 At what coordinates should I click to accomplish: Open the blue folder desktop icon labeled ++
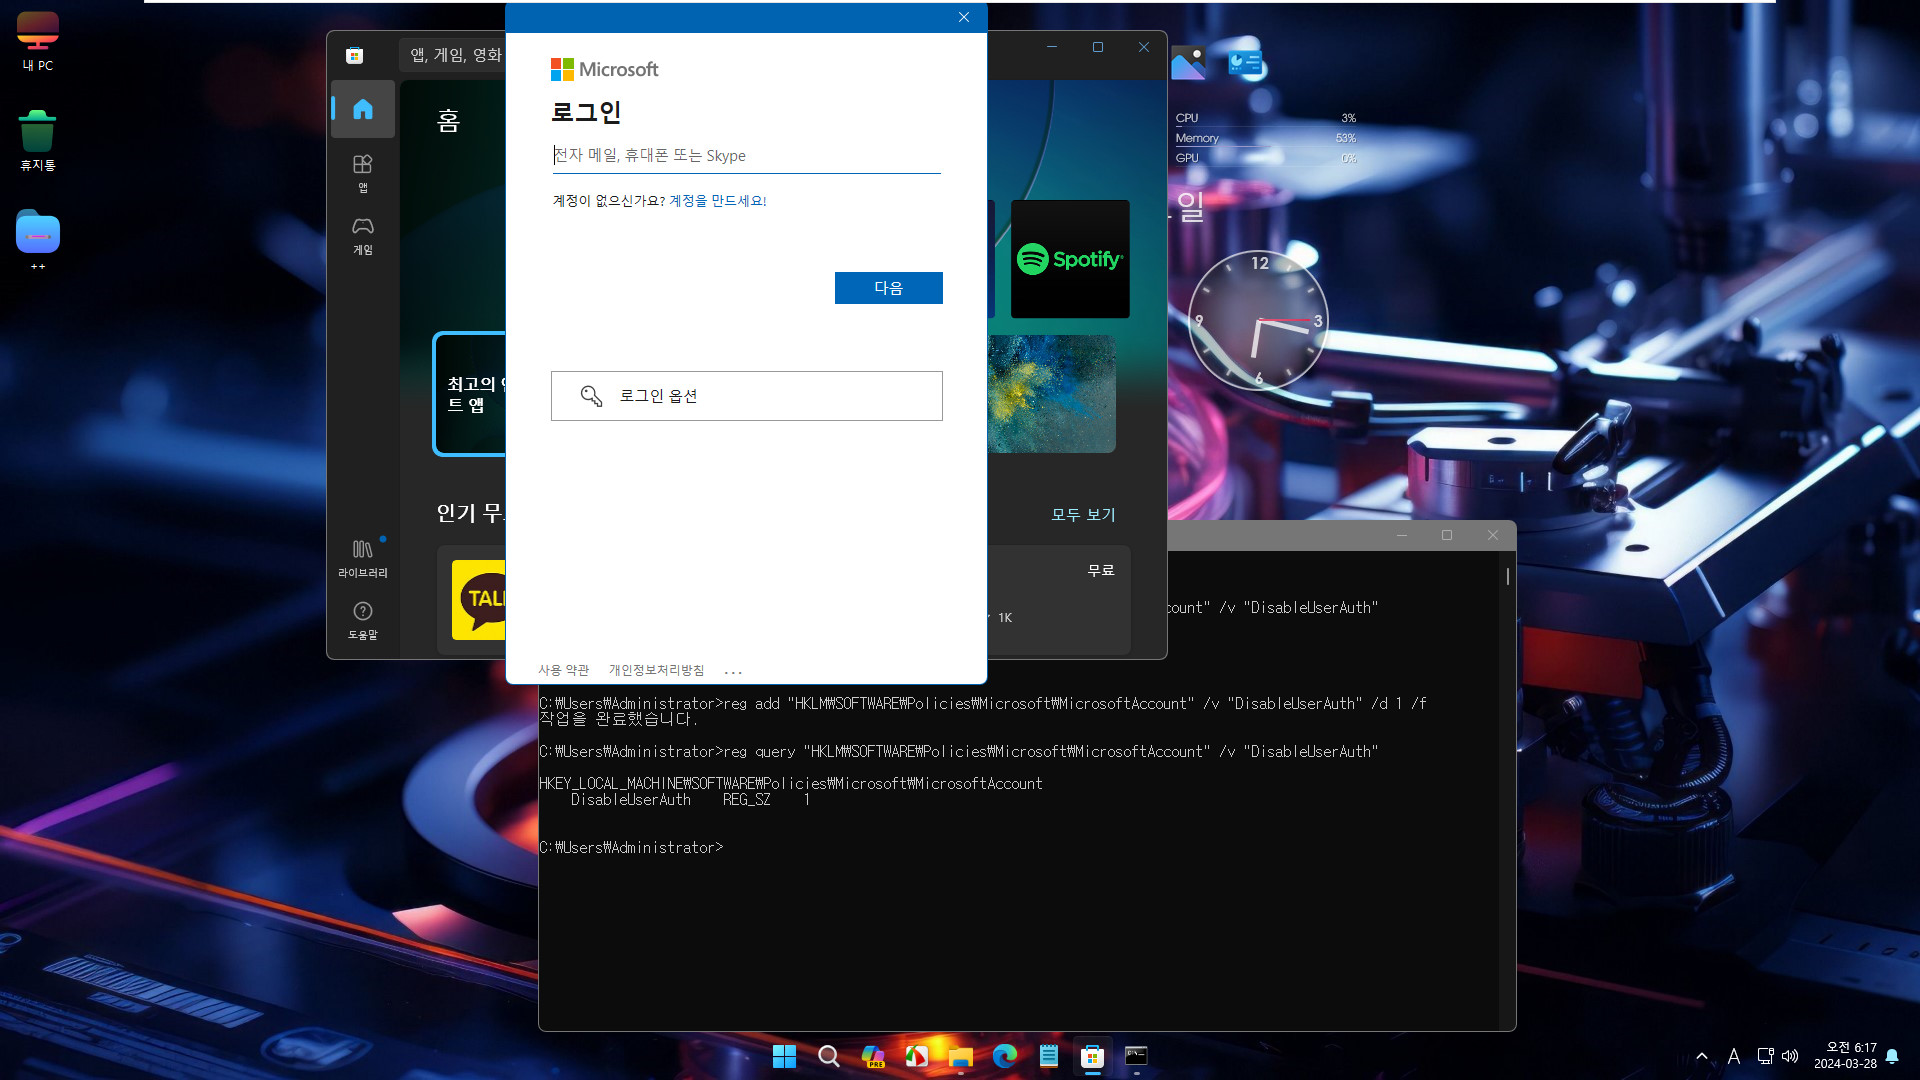click(38, 240)
